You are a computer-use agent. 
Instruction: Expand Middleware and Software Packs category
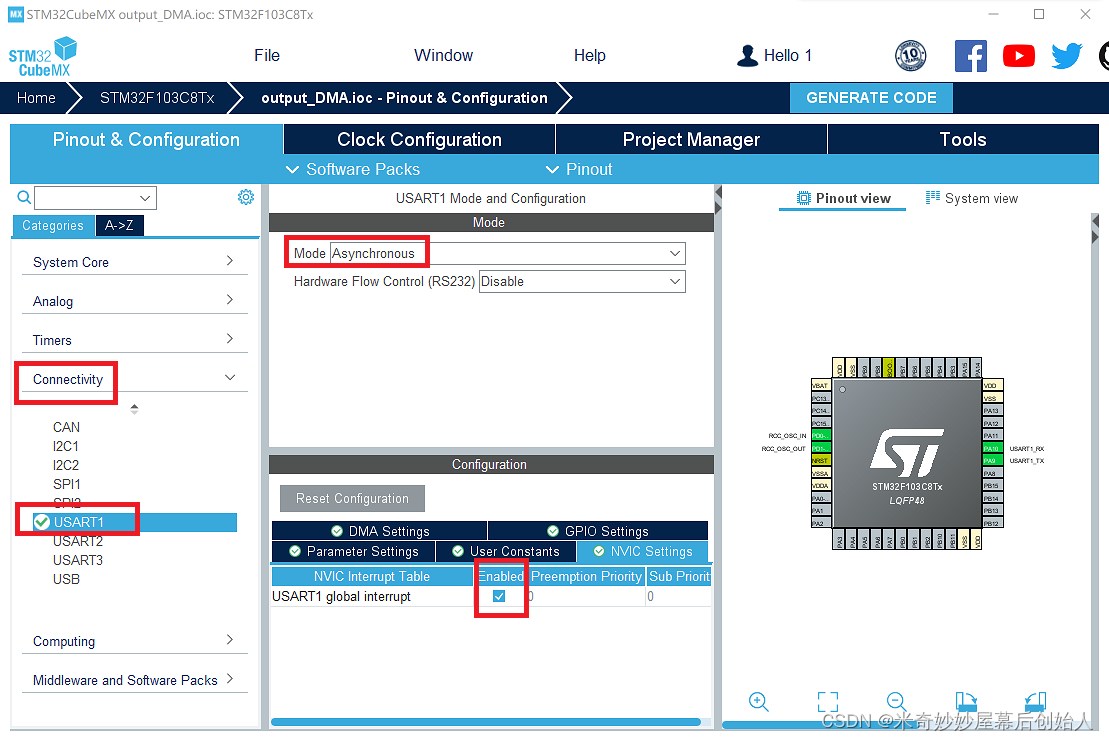click(134, 679)
